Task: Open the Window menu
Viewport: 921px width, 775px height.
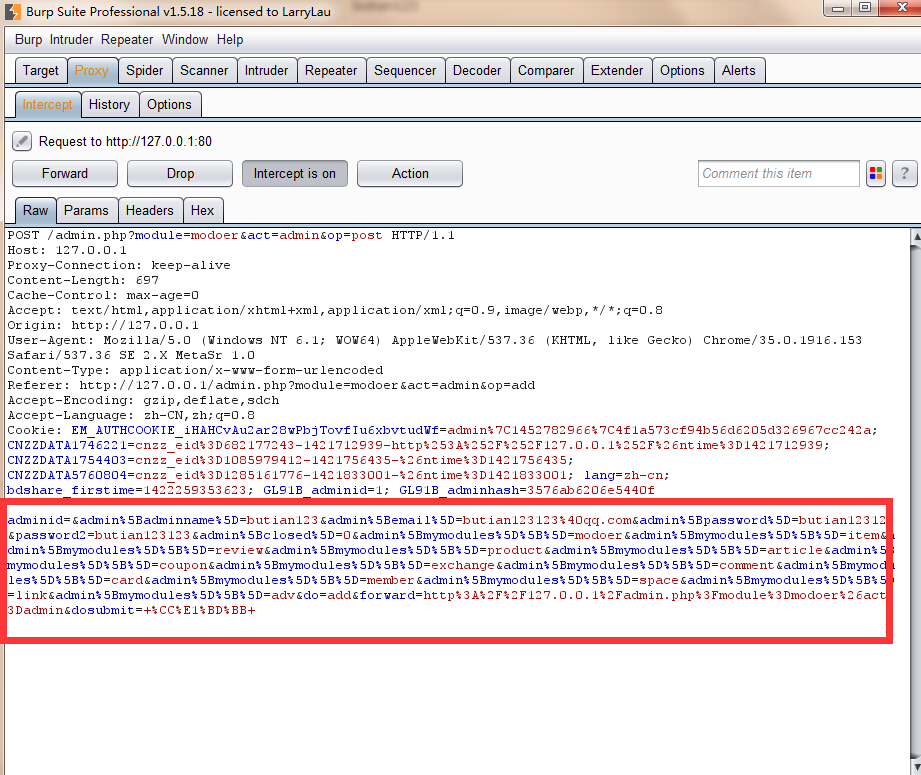Action: 185,39
